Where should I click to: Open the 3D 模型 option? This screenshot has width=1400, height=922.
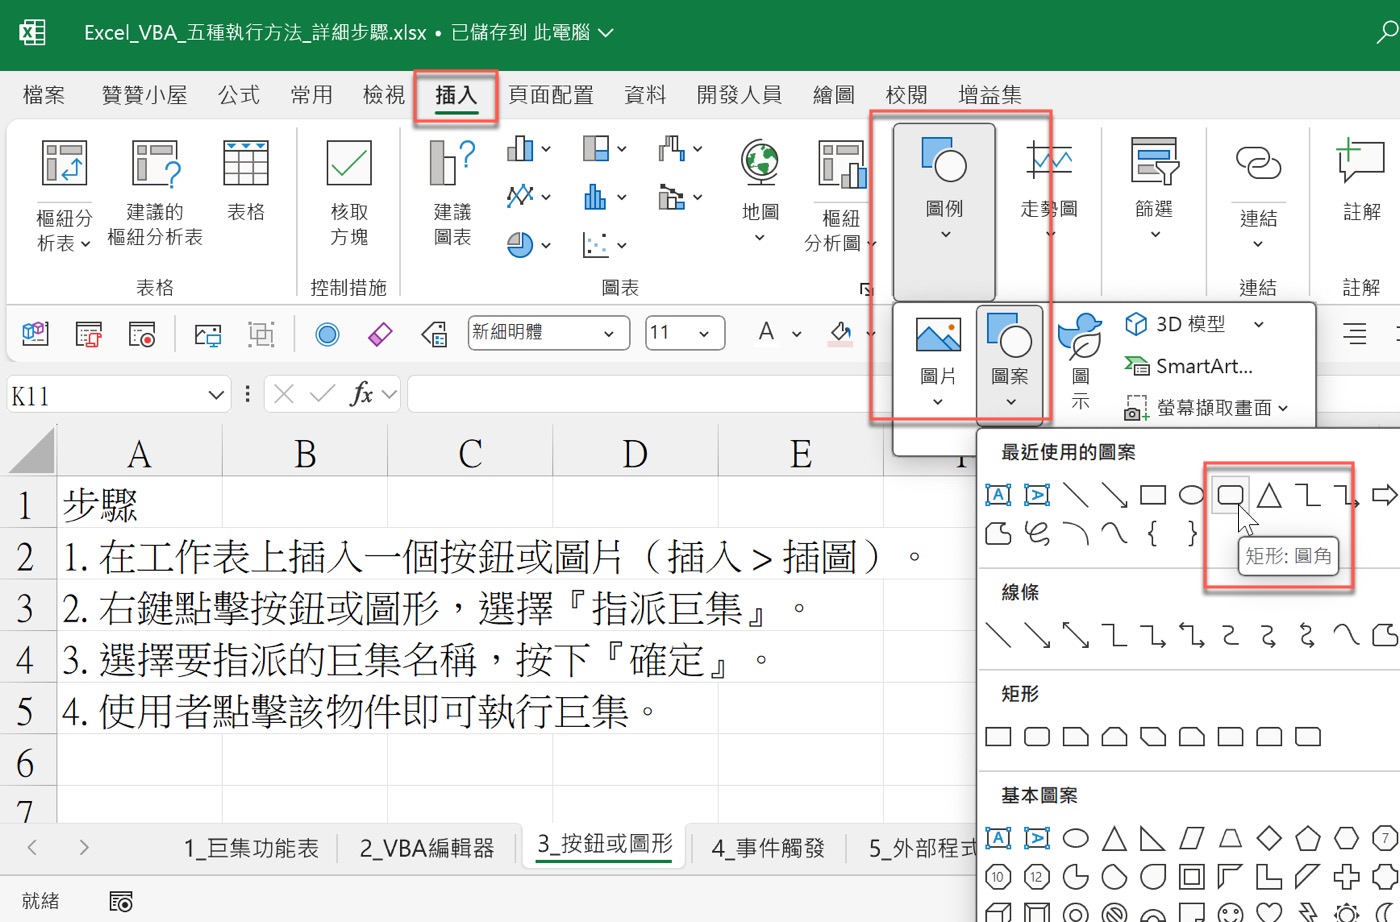1195,324
